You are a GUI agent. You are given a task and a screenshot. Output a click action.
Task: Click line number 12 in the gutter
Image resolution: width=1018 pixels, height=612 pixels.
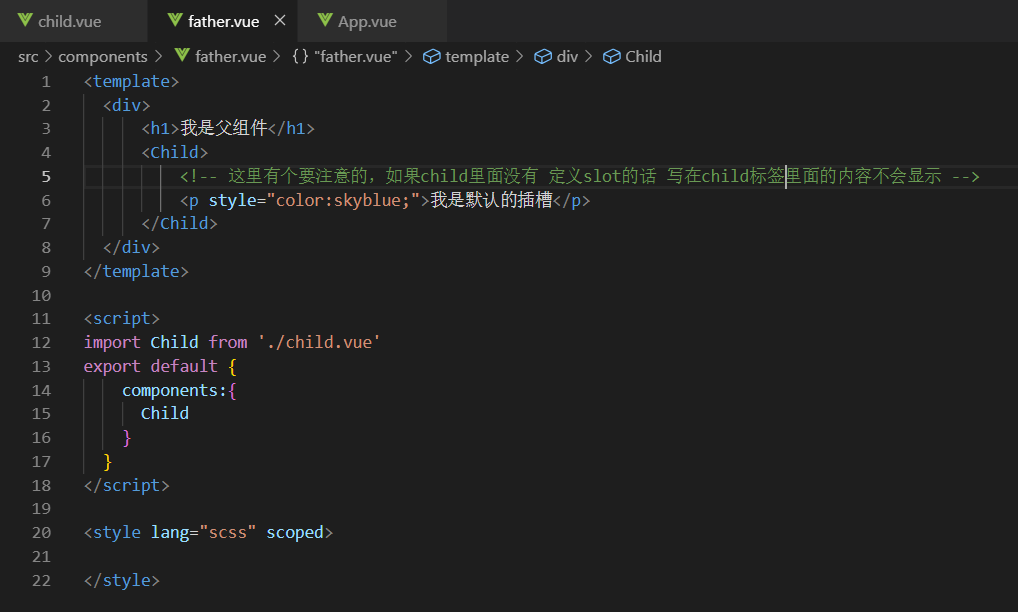(x=41, y=342)
